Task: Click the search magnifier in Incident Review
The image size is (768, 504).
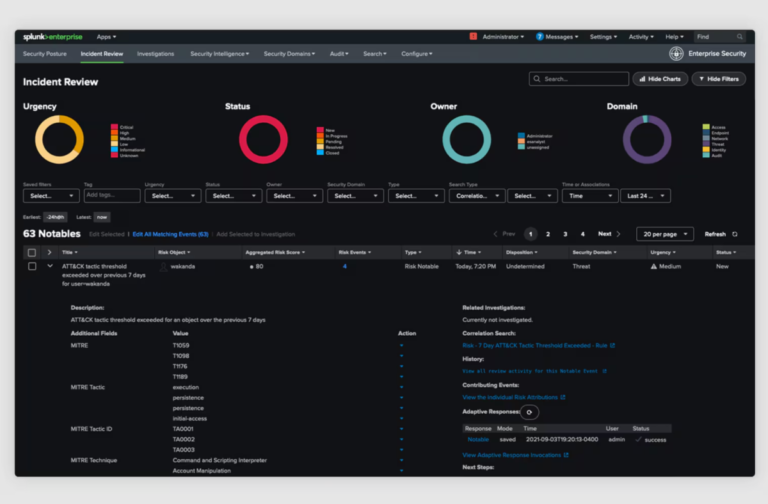Action: click(537, 79)
